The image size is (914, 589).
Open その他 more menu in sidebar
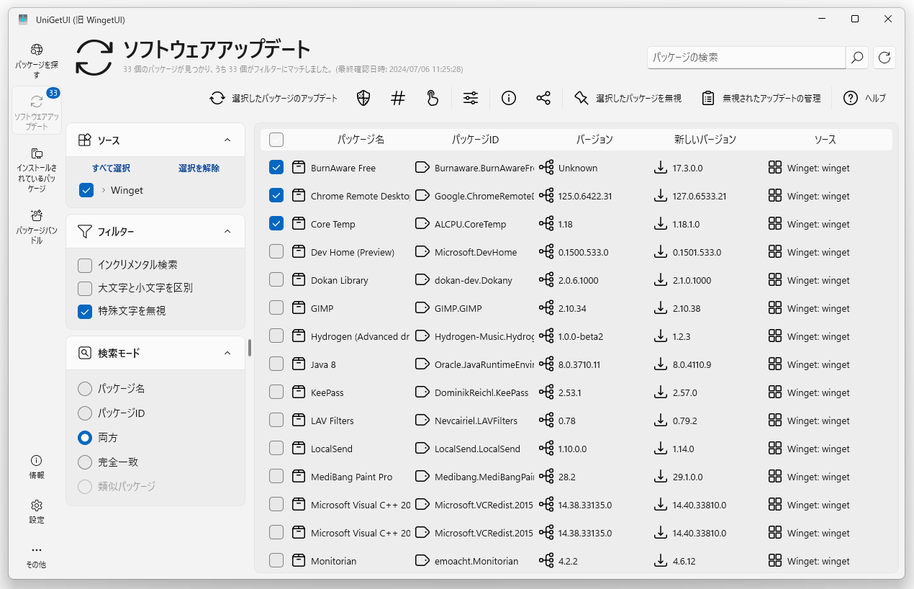36,556
